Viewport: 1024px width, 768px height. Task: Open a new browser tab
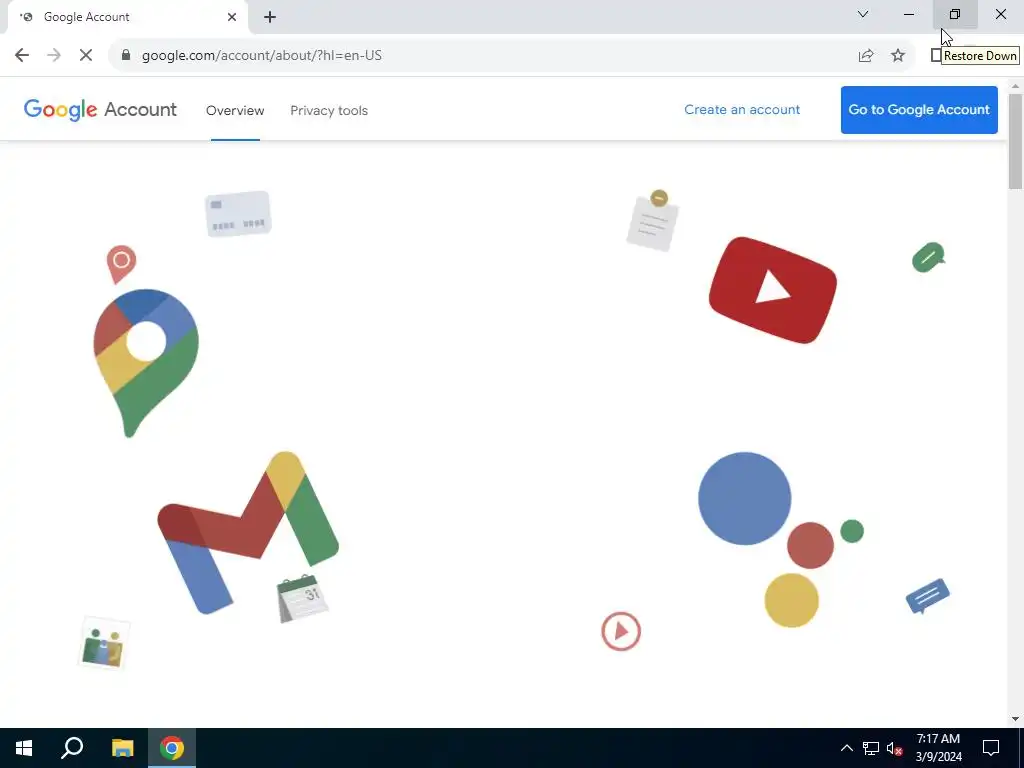(x=270, y=17)
